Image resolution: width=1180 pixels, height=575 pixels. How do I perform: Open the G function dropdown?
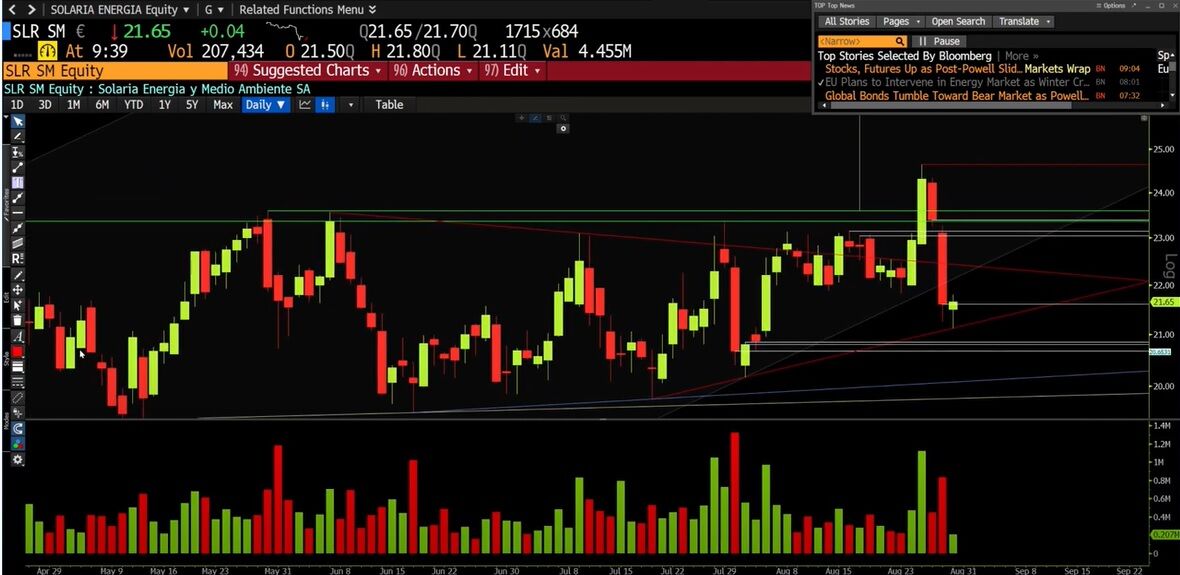[x=214, y=10]
